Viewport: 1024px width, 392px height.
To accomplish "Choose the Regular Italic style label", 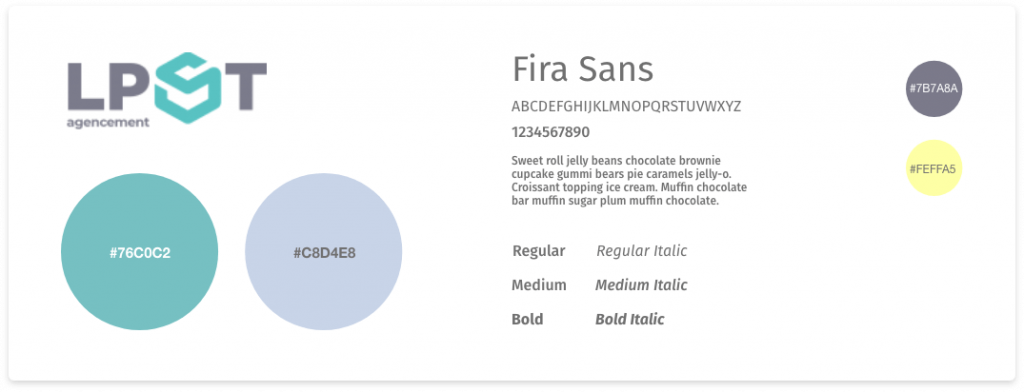I will pos(641,251).
